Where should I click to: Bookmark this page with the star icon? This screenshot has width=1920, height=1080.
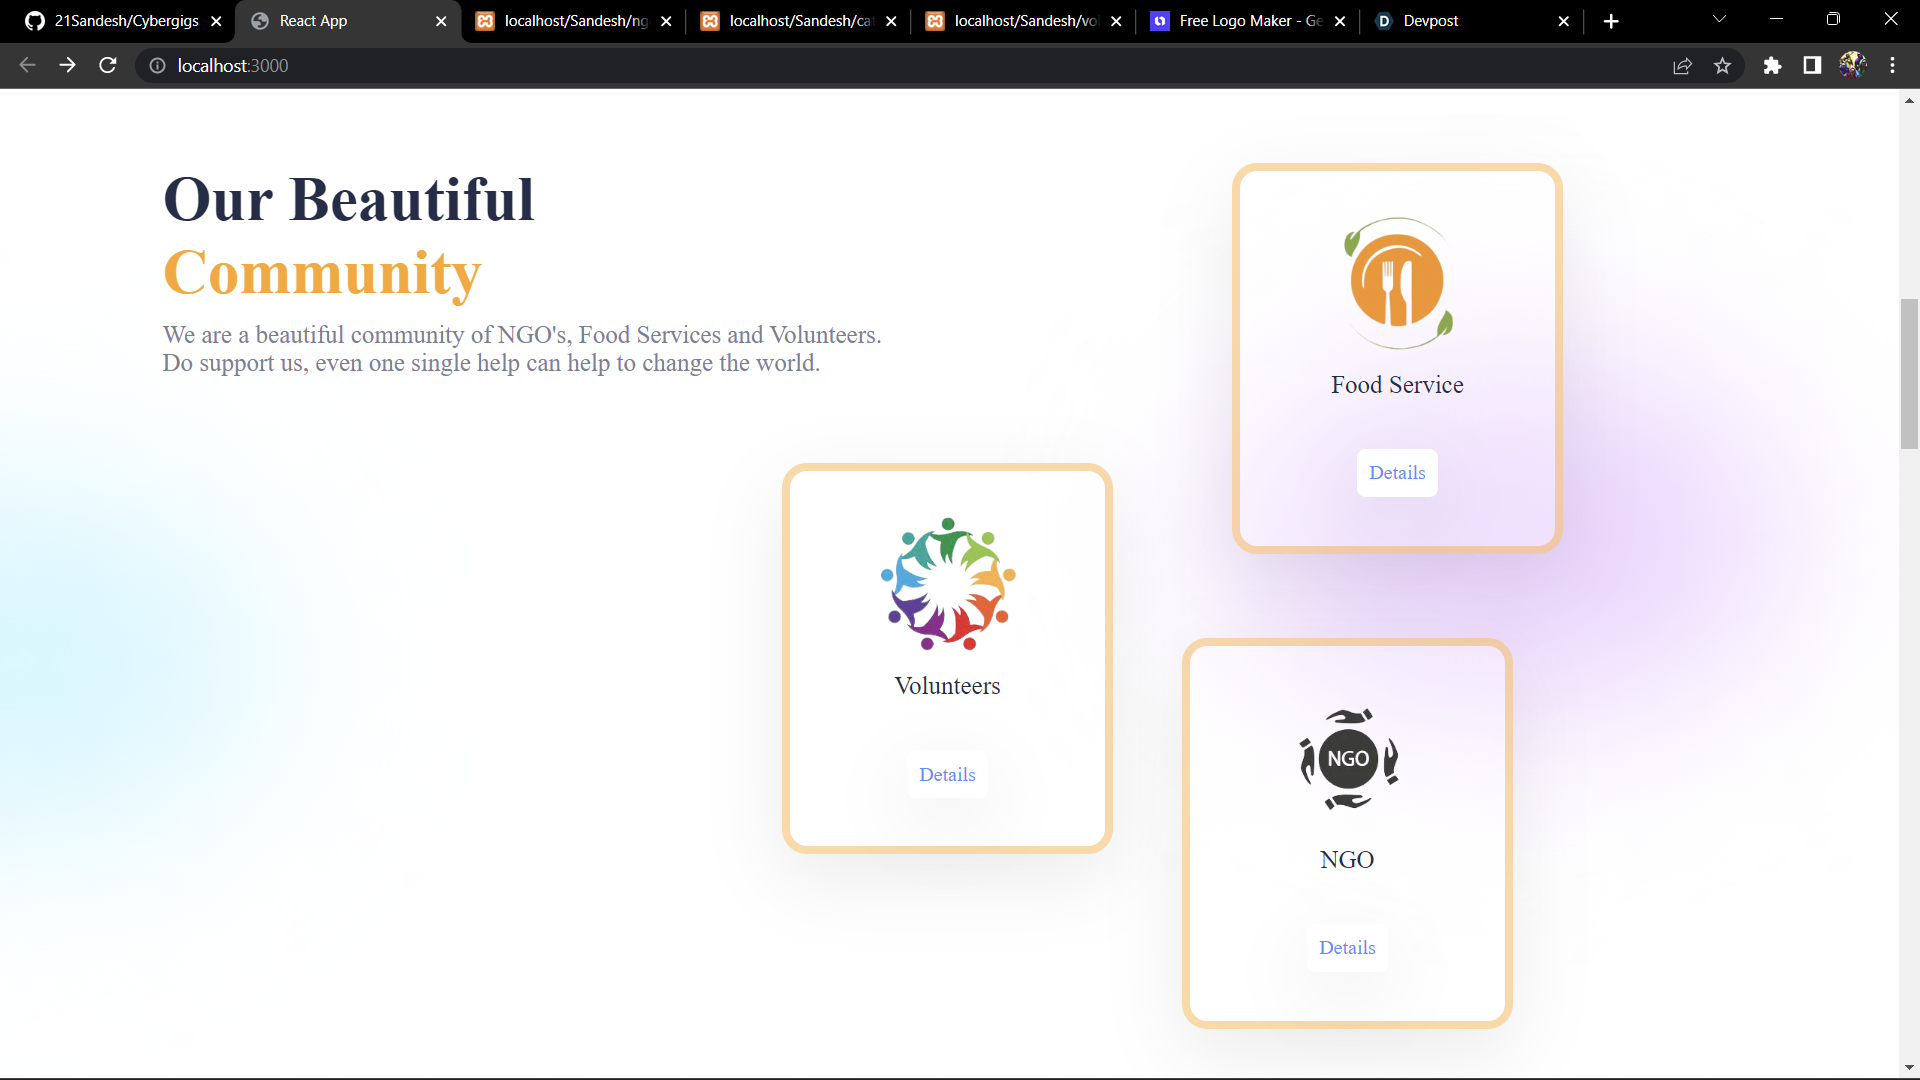[1722, 65]
